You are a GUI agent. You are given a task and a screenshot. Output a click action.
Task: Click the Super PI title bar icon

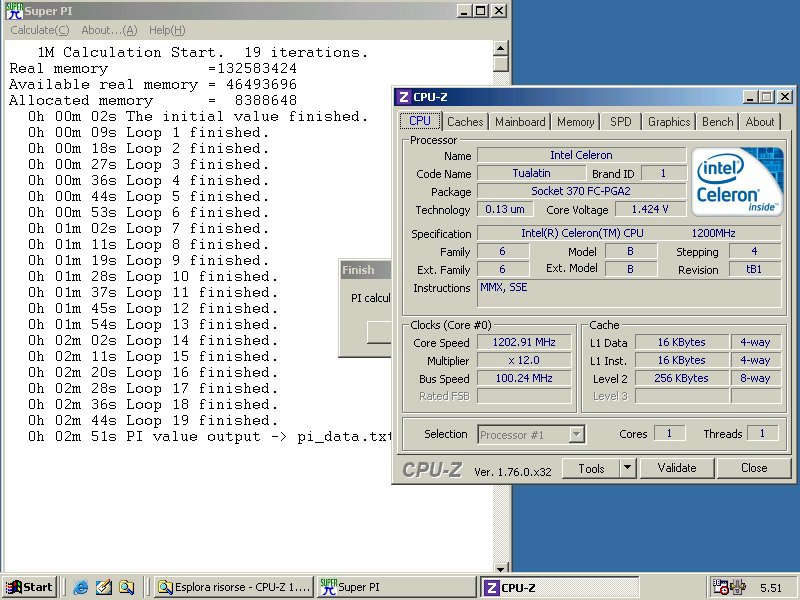click(14, 12)
